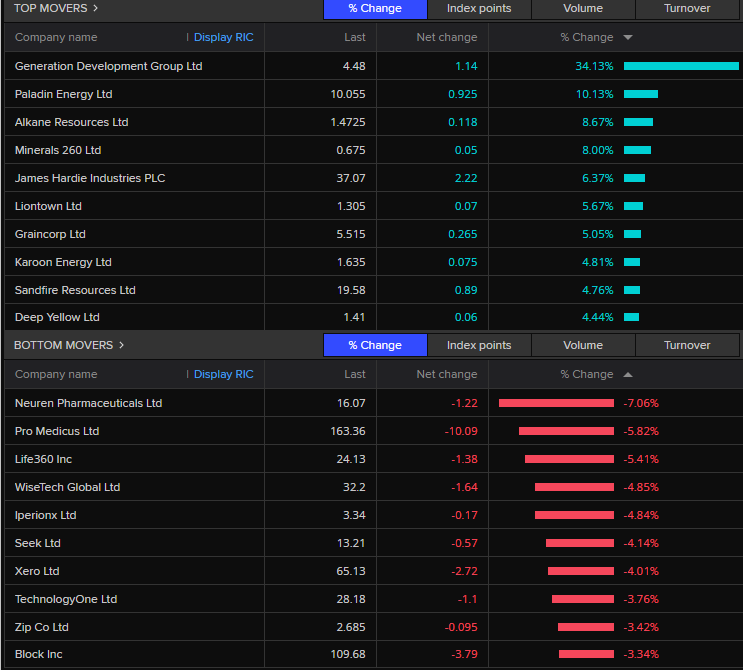Switch Bottom Movers to Turnover tab
Screen dimensions: 743x670
(x=687, y=345)
